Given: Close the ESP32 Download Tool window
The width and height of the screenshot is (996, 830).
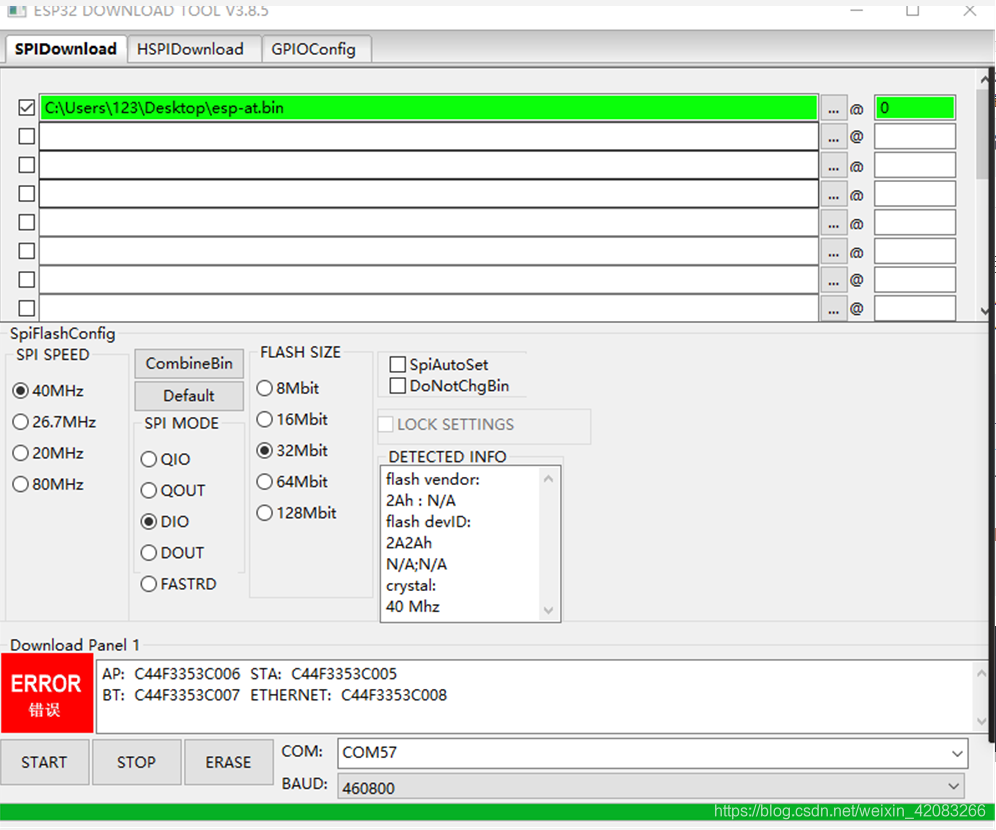Looking at the screenshot, I should click(969, 10).
